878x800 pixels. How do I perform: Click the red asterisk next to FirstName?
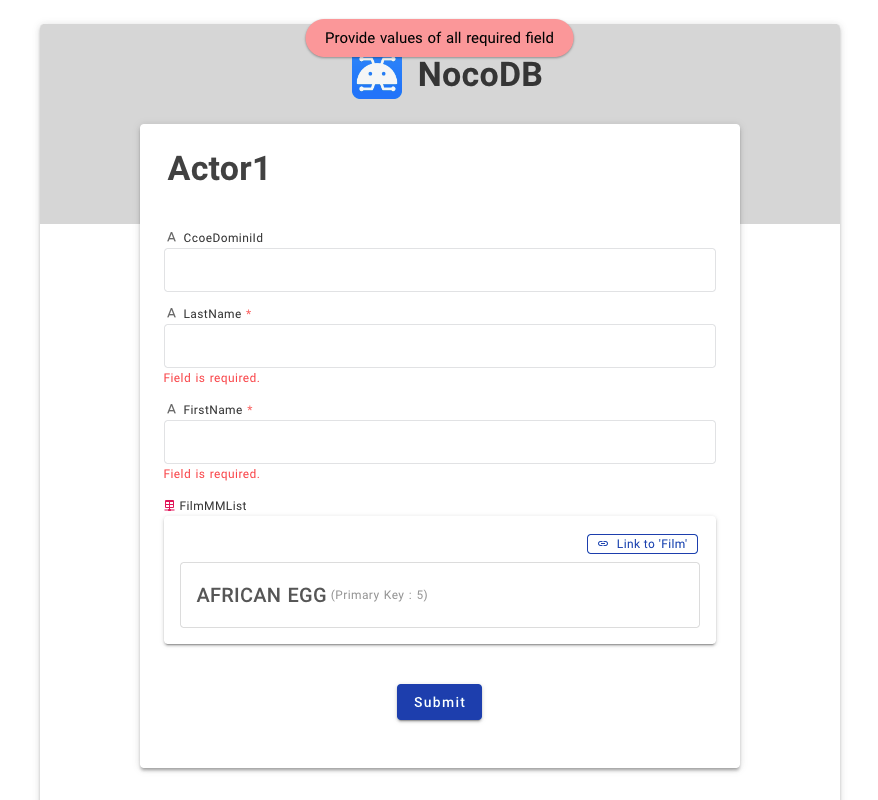pyautogui.click(x=248, y=409)
